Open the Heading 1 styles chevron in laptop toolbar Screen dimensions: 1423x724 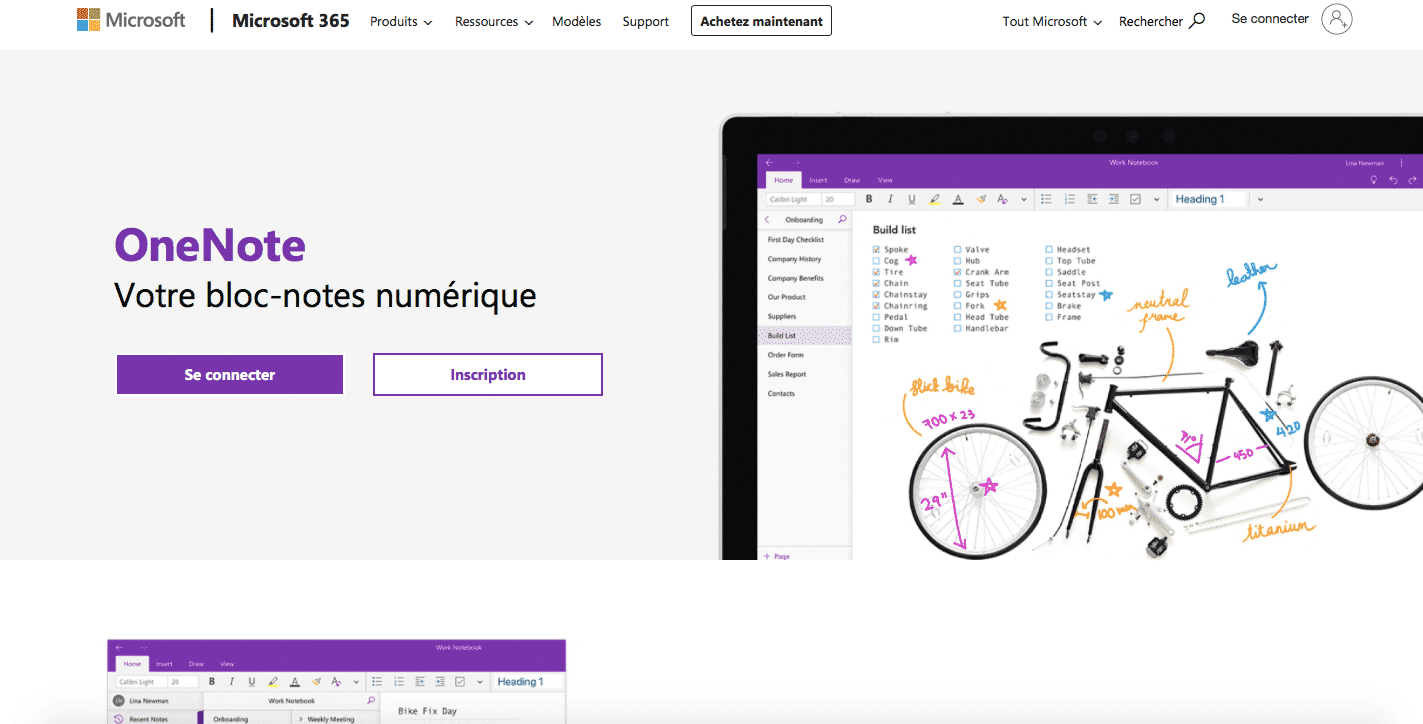click(1260, 200)
